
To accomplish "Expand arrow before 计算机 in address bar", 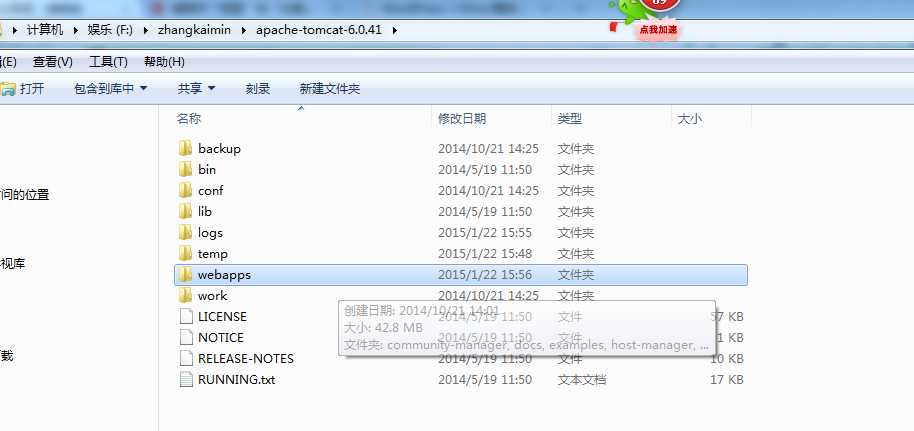I will (x=15, y=30).
